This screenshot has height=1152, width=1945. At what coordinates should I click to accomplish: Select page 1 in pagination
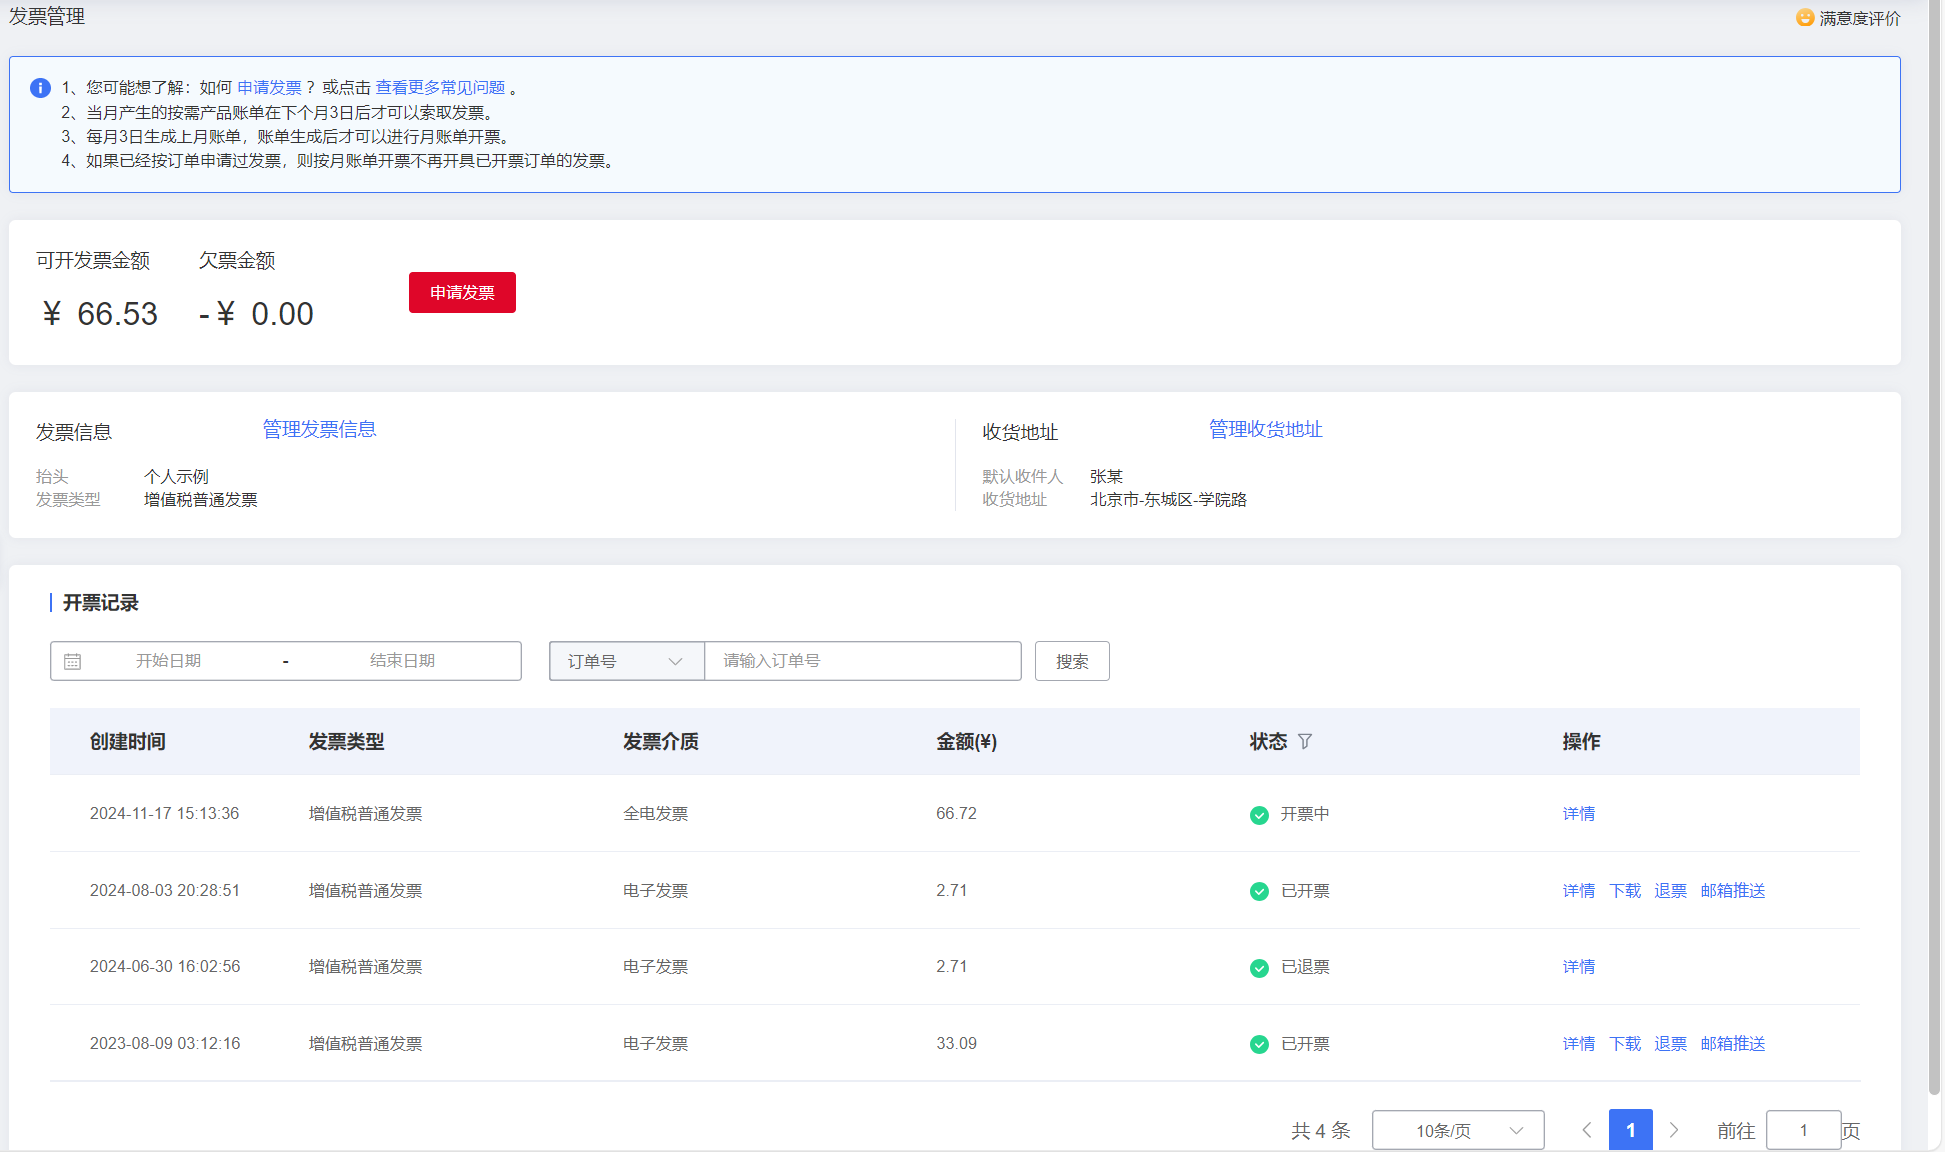point(1630,1130)
